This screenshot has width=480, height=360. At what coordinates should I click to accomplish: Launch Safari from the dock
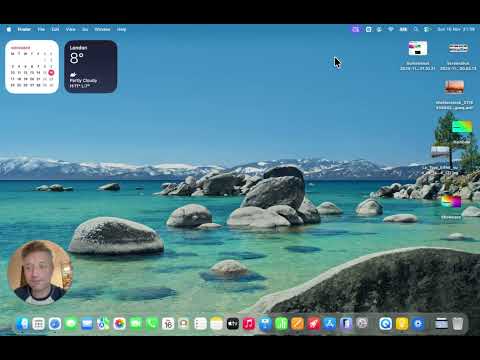(x=55, y=324)
